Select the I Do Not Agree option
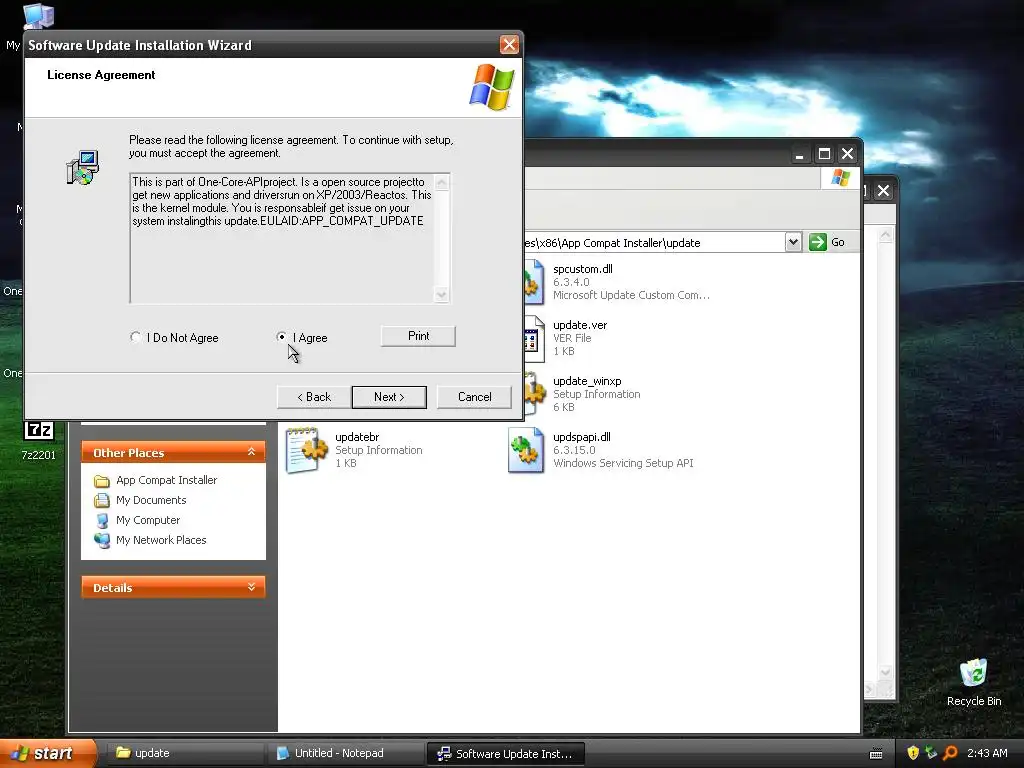1024x768 pixels. point(135,337)
